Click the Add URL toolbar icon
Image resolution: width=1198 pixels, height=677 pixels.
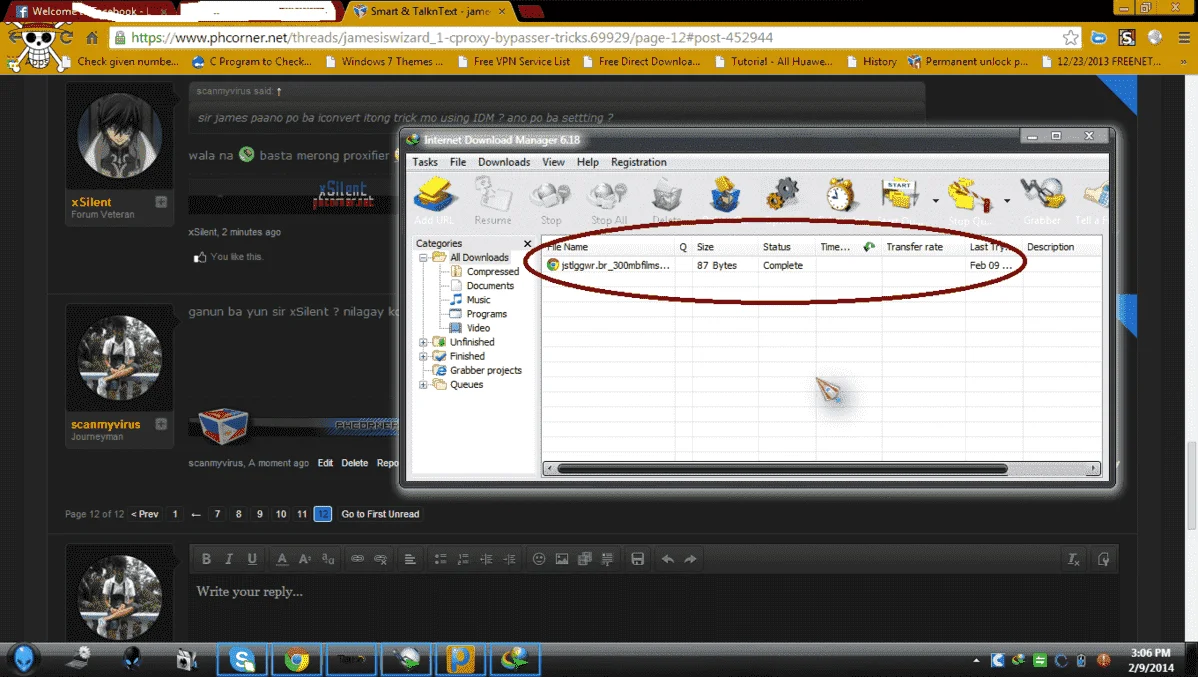click(434, 195)
